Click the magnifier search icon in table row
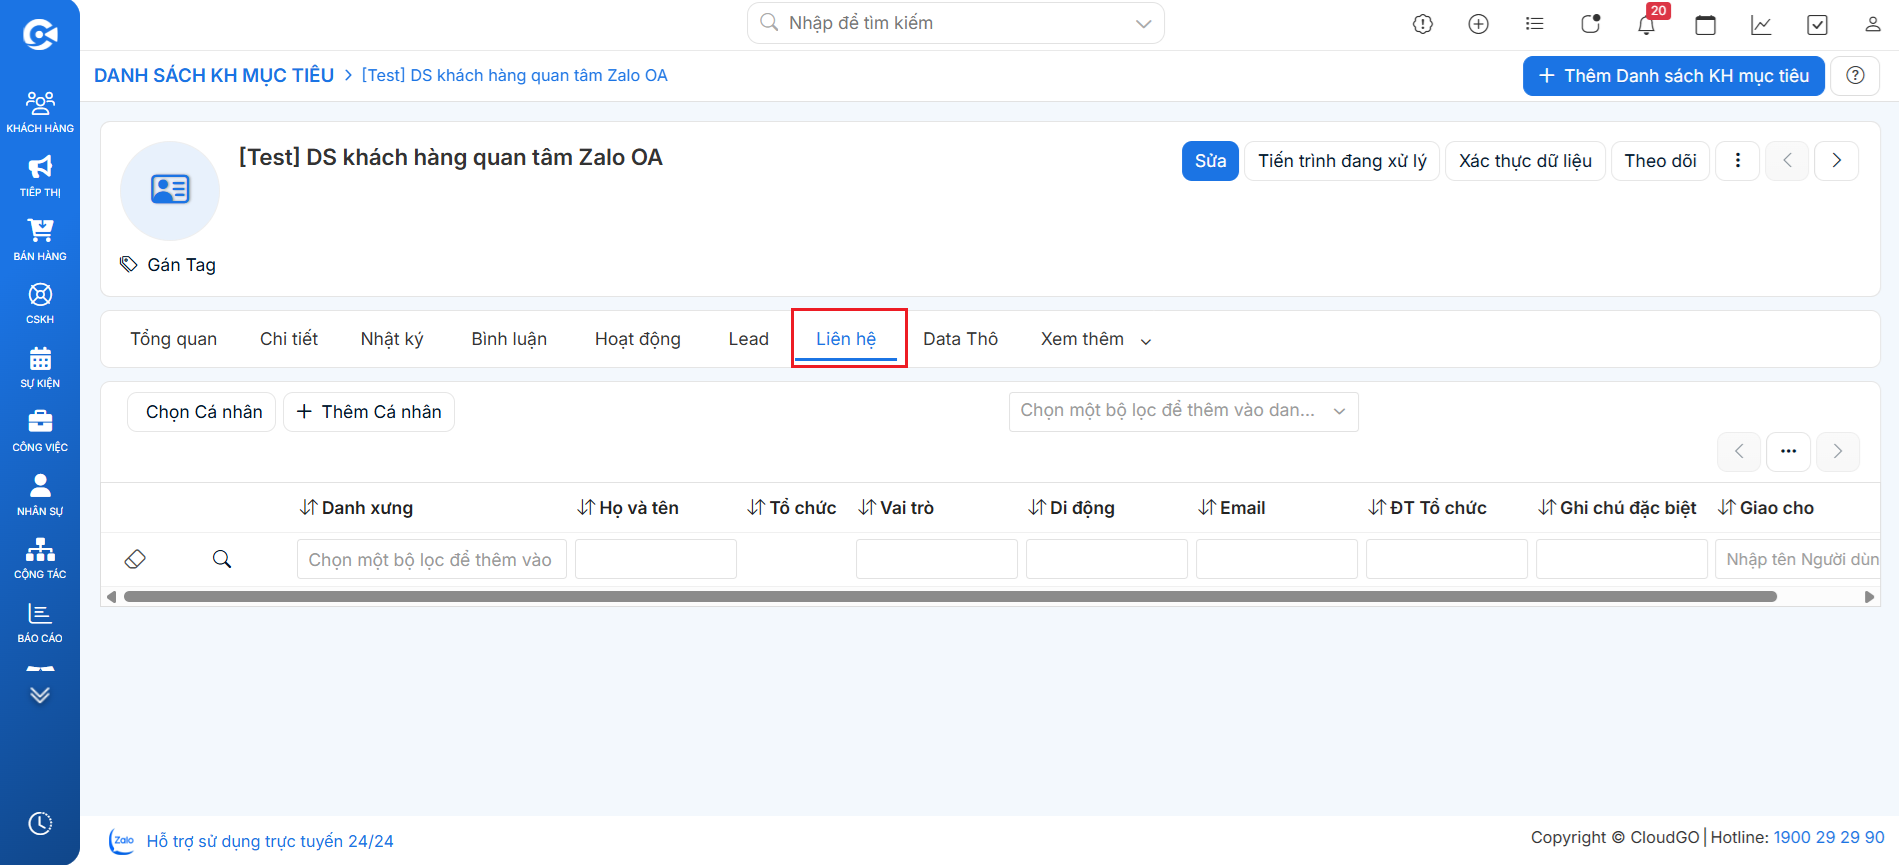This screenshot has height=865, width=1899. [x=222, y=559]
